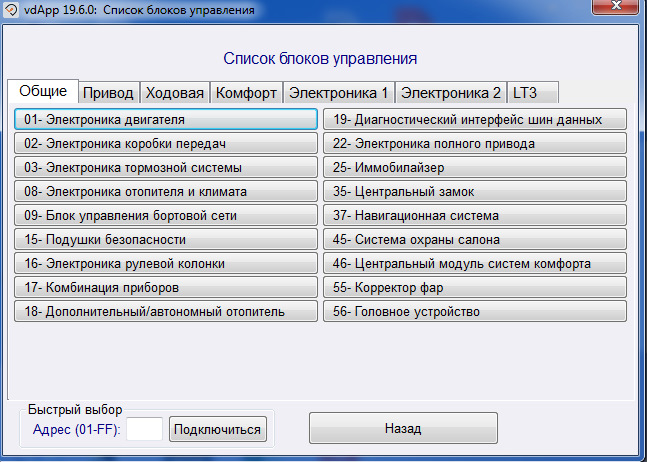Open 35- Центральный замок
This screenshot has width=647, height=462.
click(x=475, y=191)
